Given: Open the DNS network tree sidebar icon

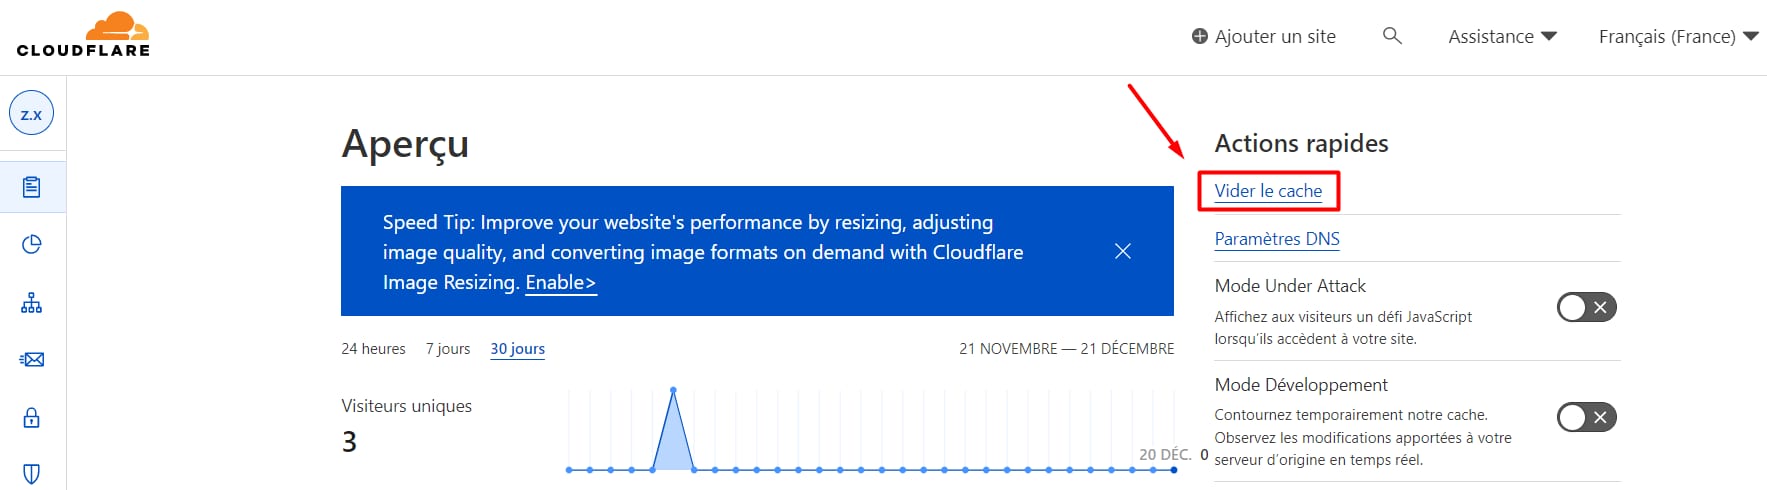Looking at the screenshot, I should (x=32, y=302).
